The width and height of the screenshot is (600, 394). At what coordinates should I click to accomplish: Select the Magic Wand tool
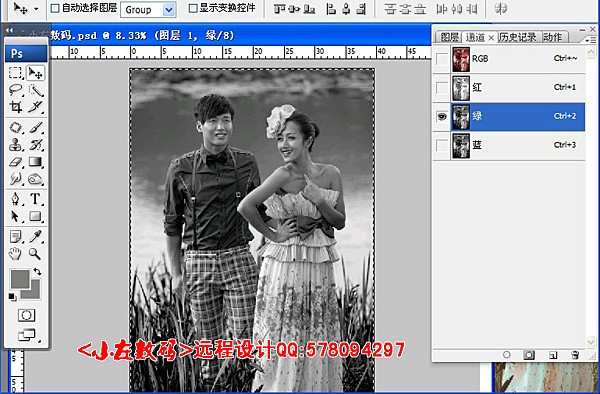pyautogui.click(x=35, y=90)
